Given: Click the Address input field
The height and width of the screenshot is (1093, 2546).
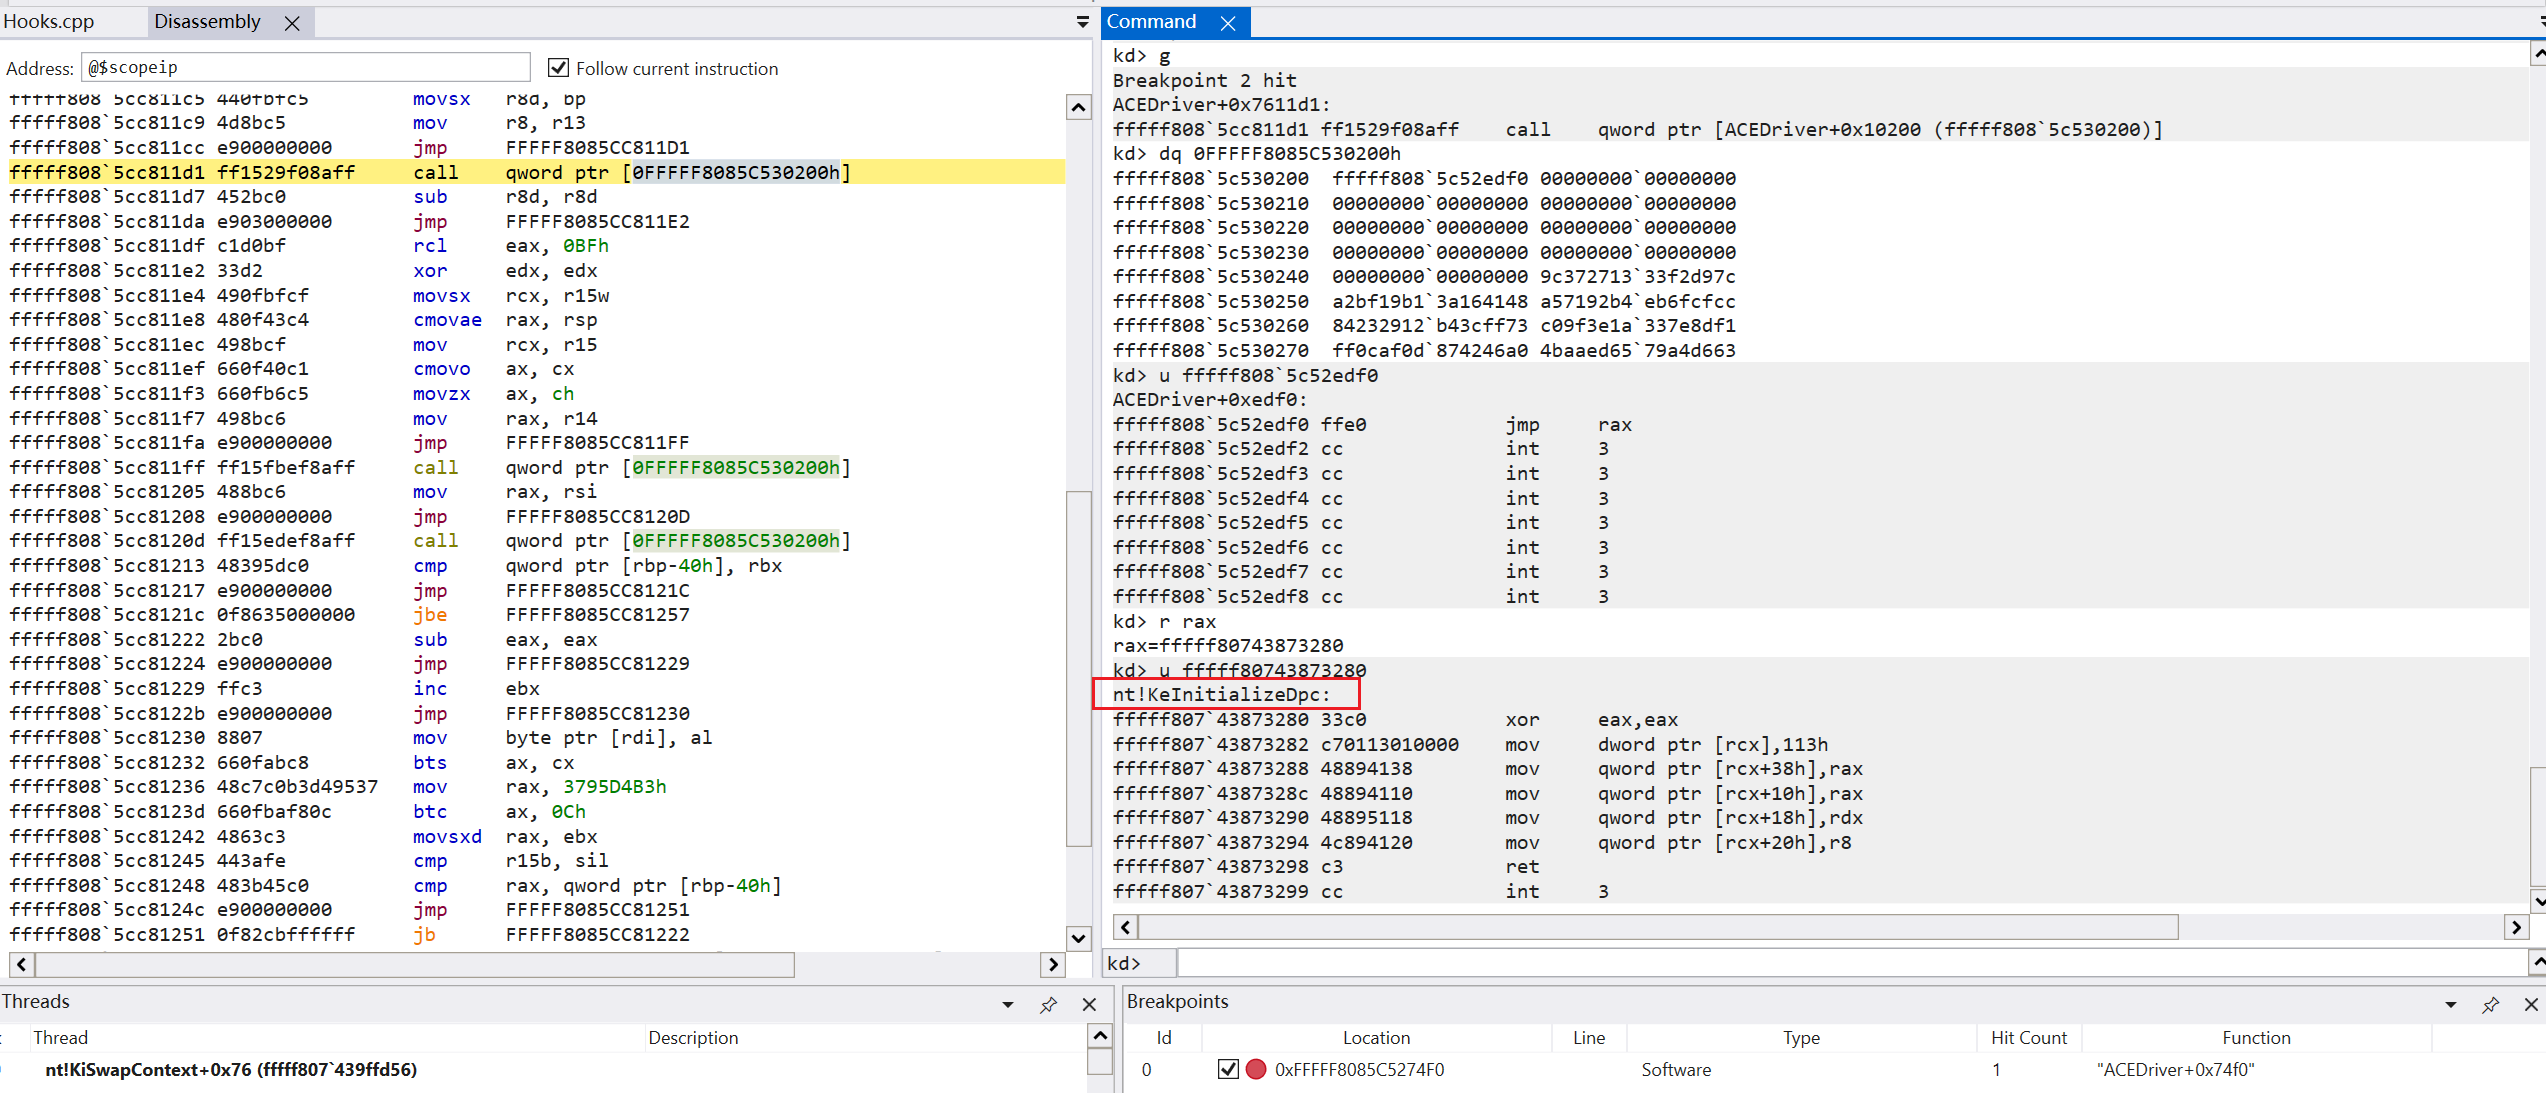Looking at the screenshot, I should click(x=305, y=68).
